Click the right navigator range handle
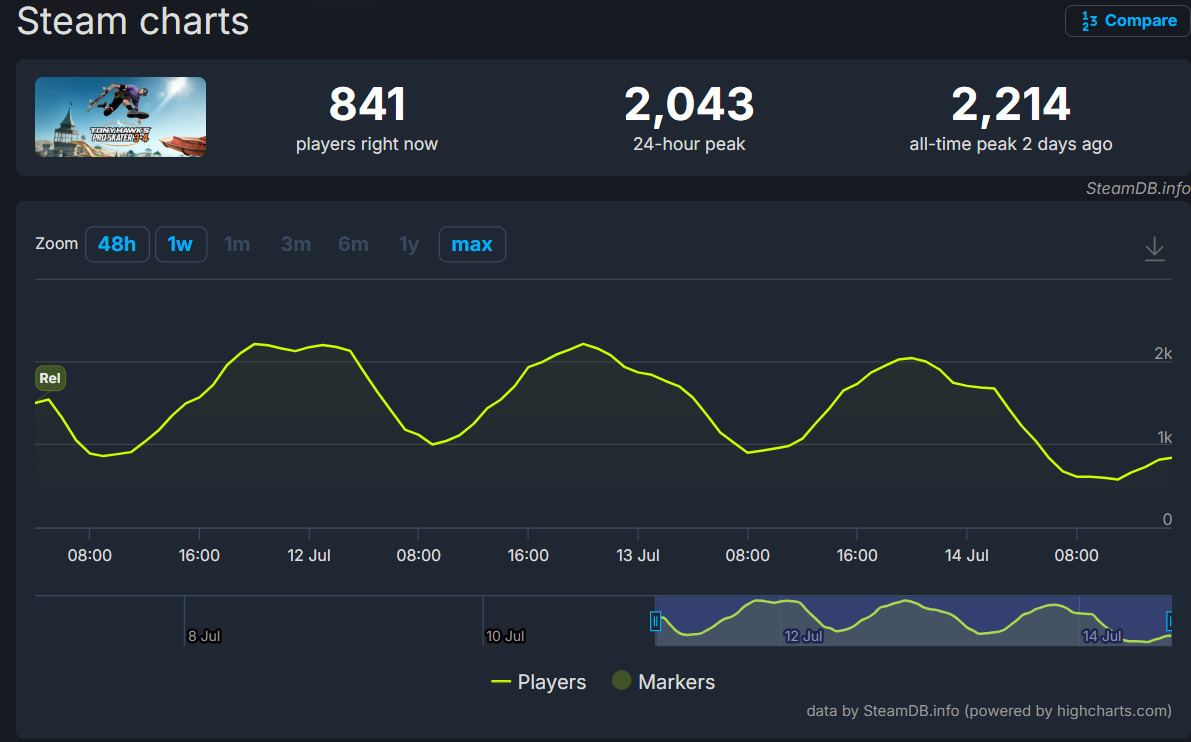Screen dimensions: 1191x742 [x=1172, y=621]
